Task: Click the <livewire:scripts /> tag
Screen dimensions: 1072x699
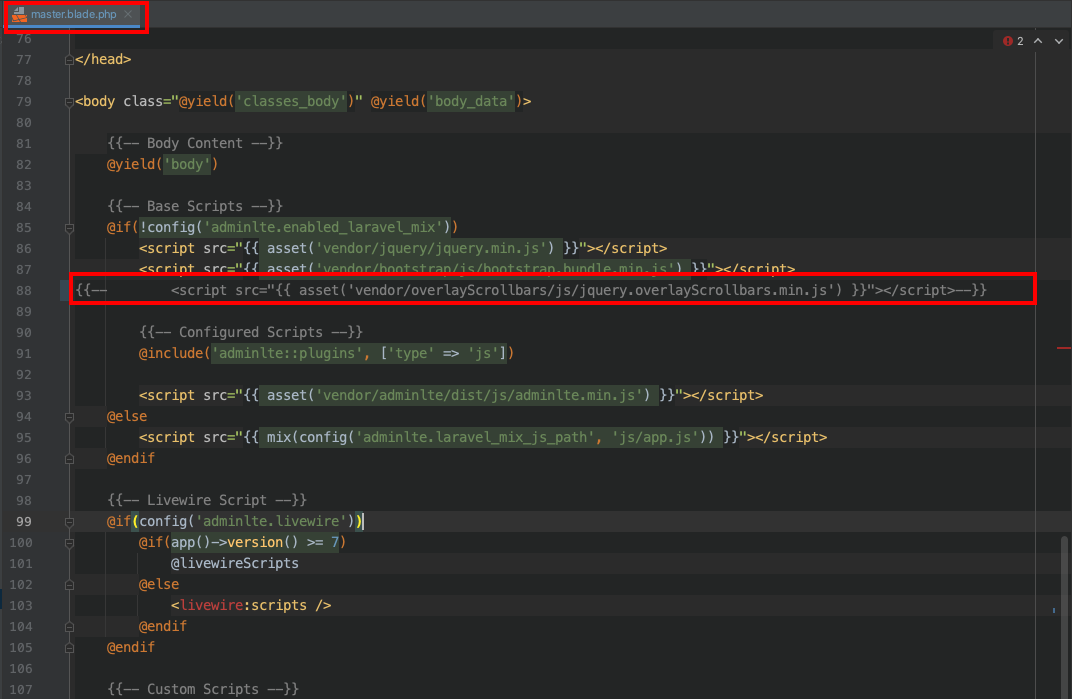Action: 251,605
